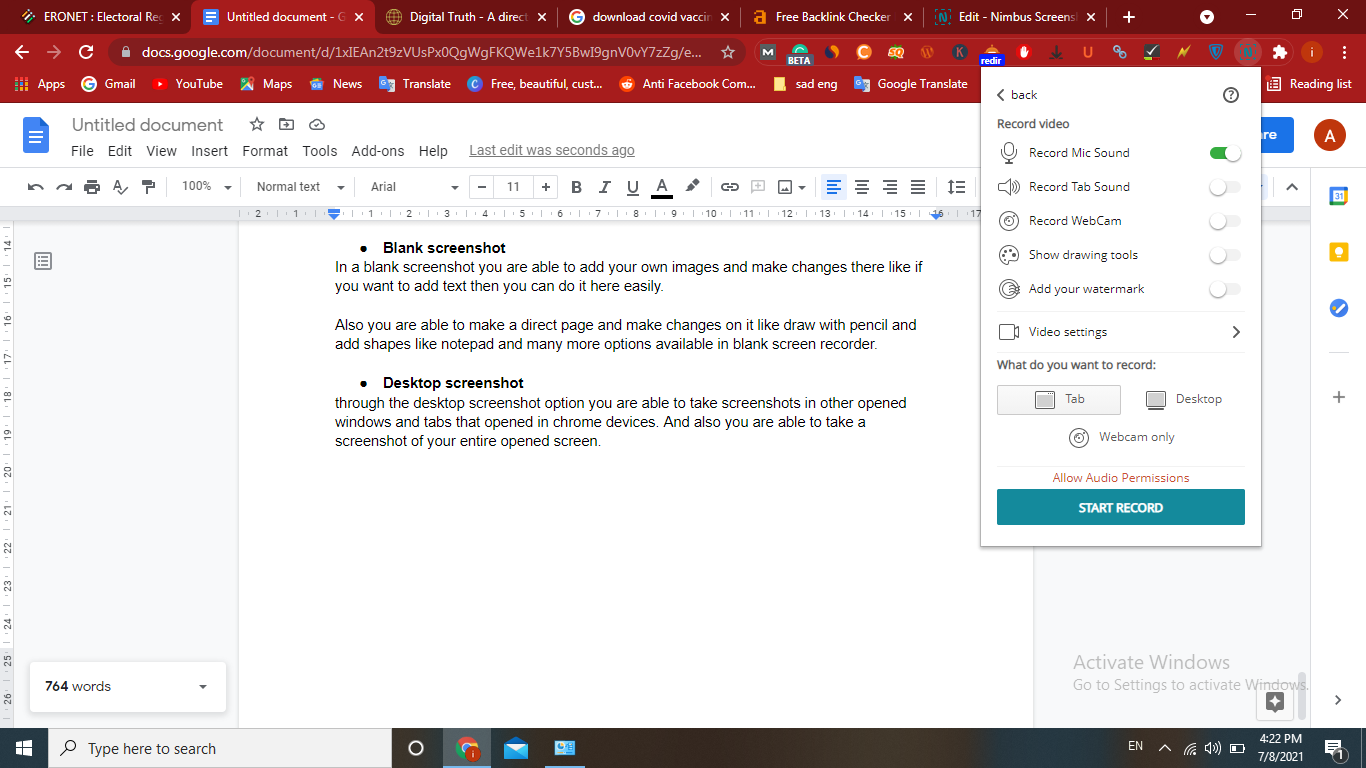Click the redo arrow in Docs toolbar
Image resolution: width=1366 pixels, height=768 pixels.
coord(64,187)
